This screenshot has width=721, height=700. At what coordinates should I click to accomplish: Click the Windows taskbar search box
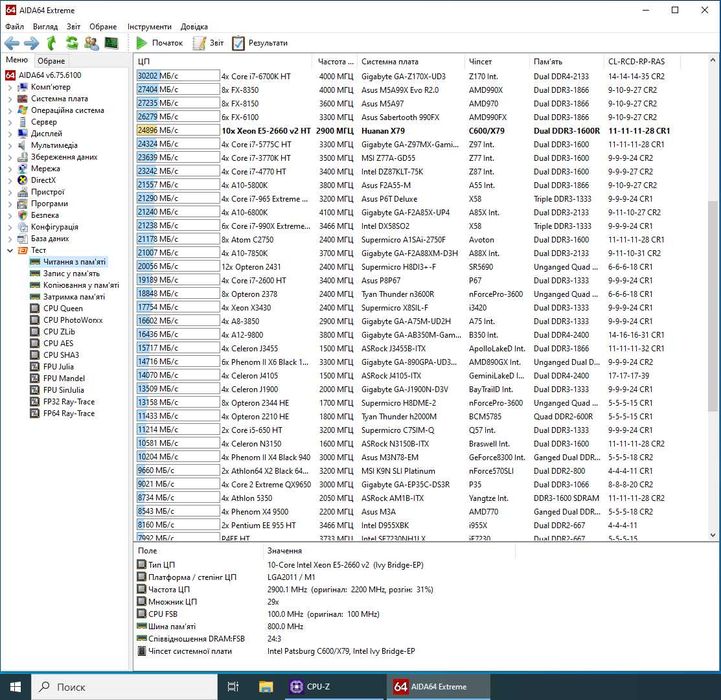click(x=118, y=687)
